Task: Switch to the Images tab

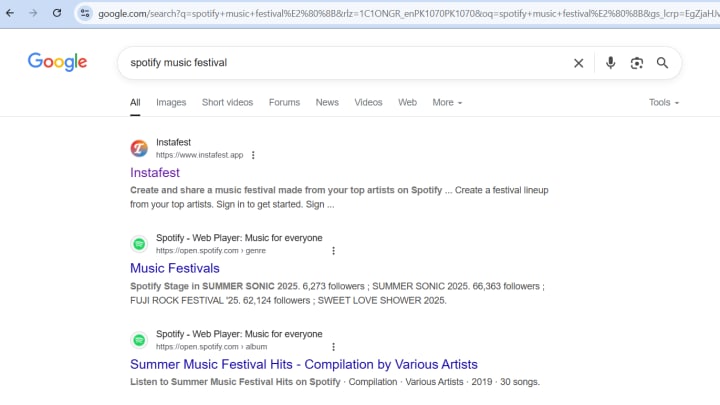Action: tap(171, 102)
